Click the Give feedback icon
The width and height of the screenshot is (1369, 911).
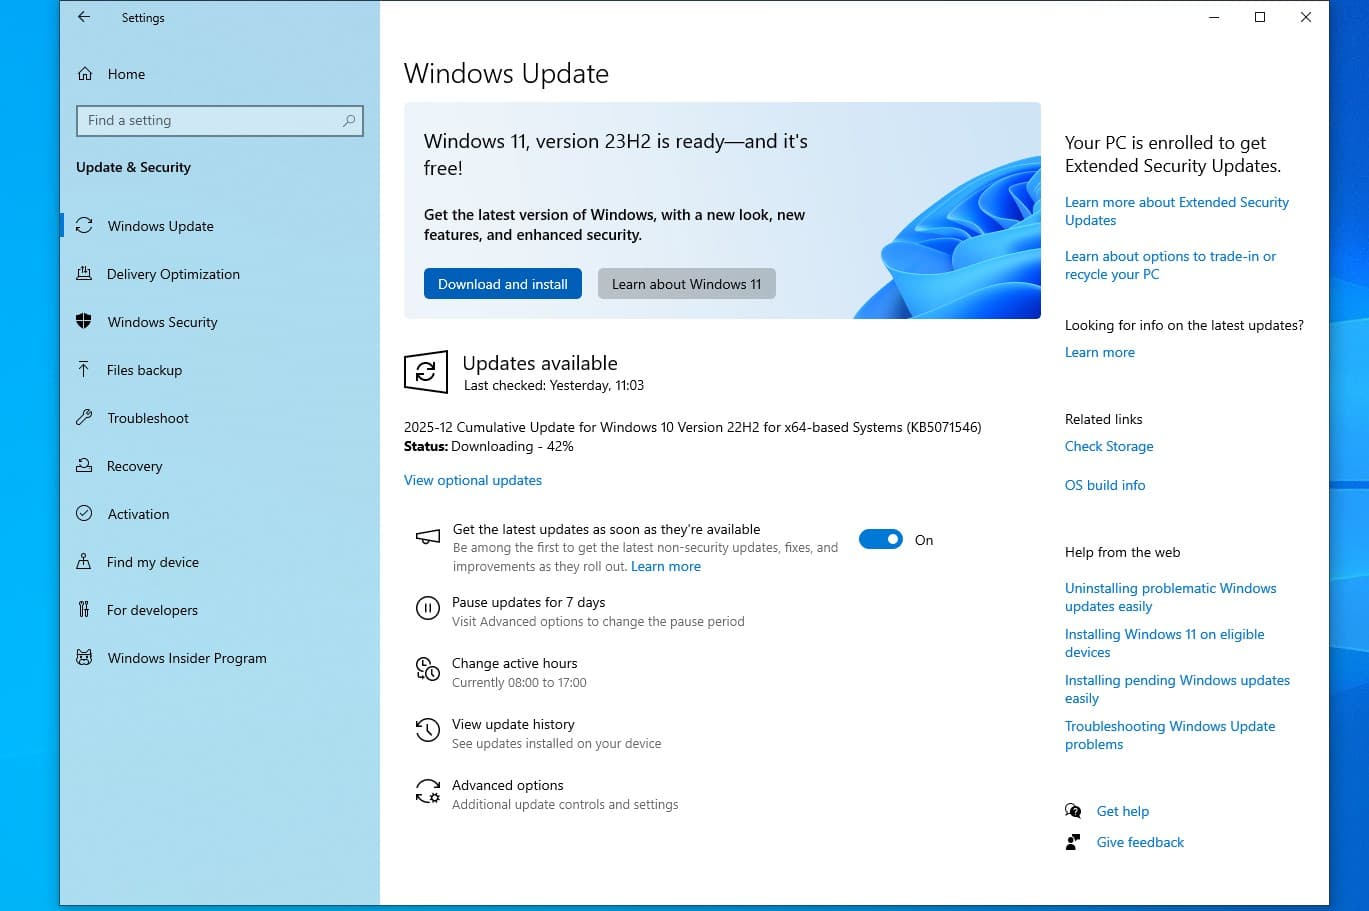point(1072,842)
